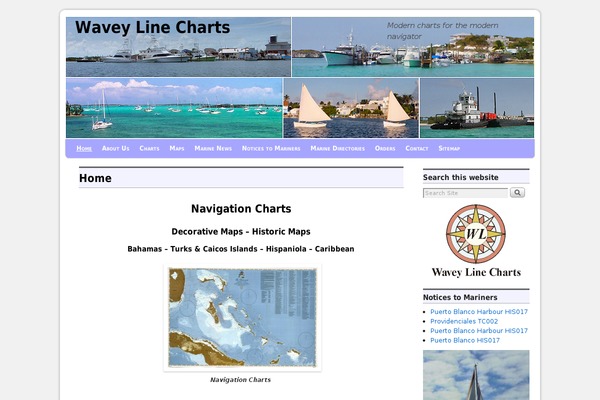Click the Wavey Line Charts compass logo
600x400 pixels.
(476, 241)
